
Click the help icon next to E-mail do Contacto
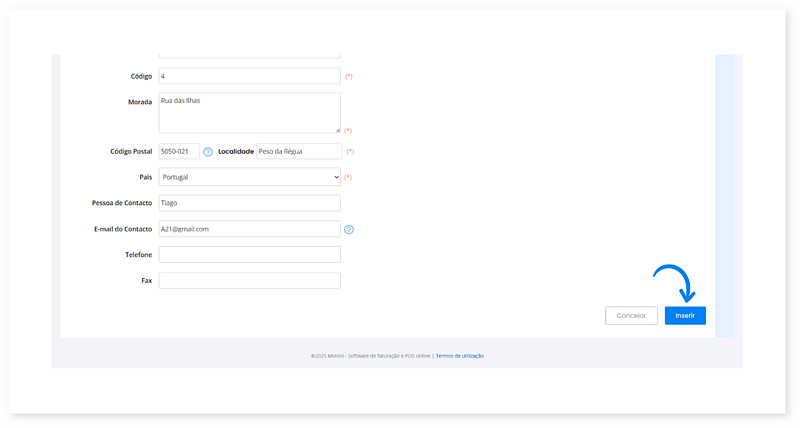(x=349, y=229)
